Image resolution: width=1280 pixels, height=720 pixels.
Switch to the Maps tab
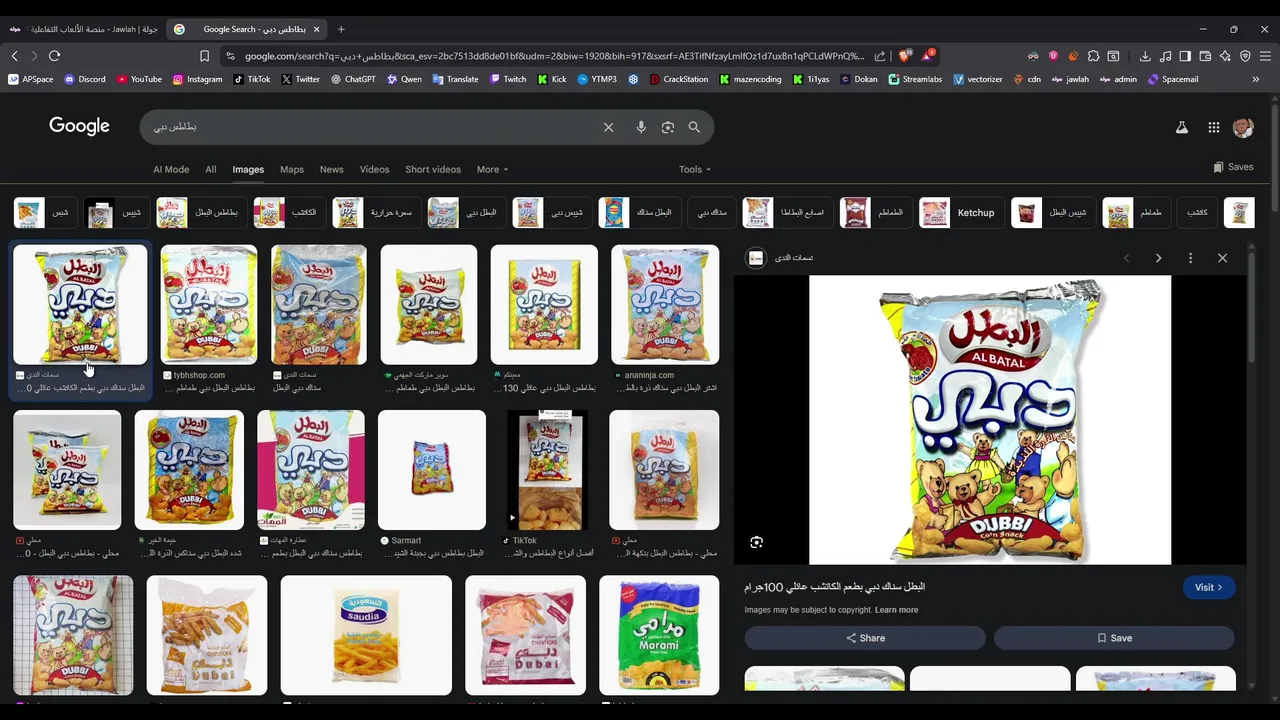[292, 169]
